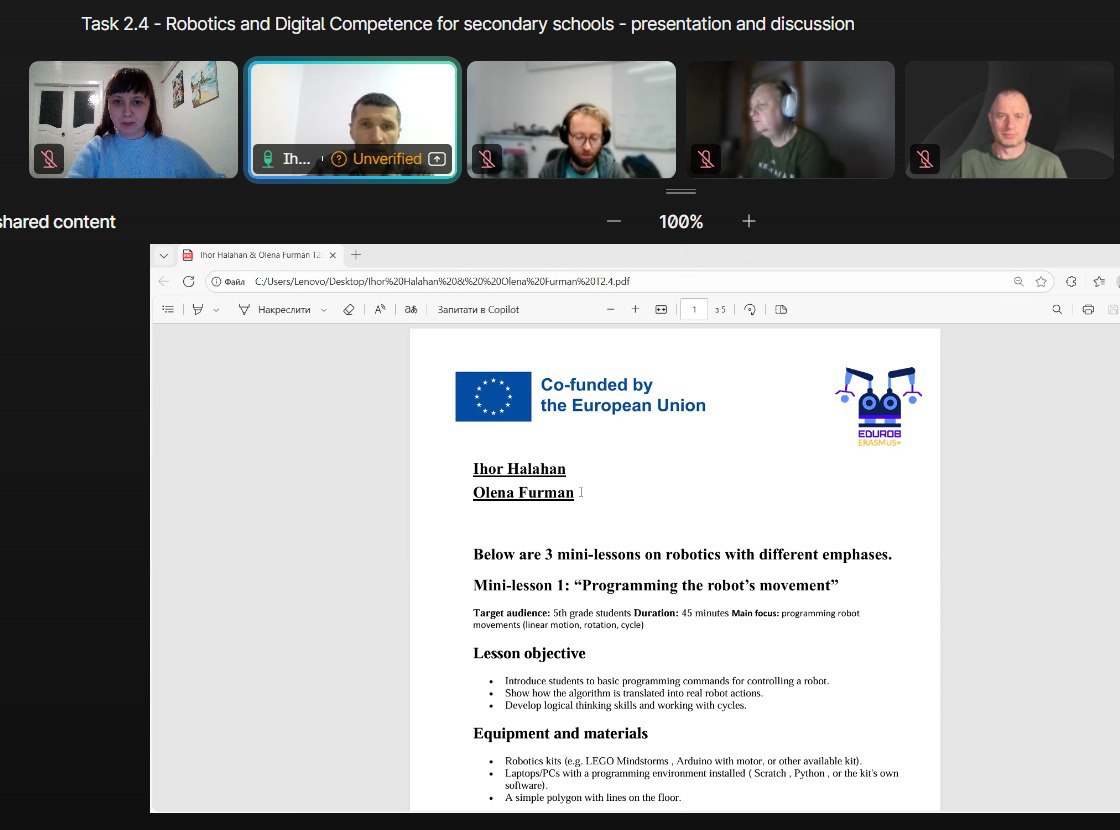Open a new browser tab
The image size is (1120, 830).
coord(356,255)
